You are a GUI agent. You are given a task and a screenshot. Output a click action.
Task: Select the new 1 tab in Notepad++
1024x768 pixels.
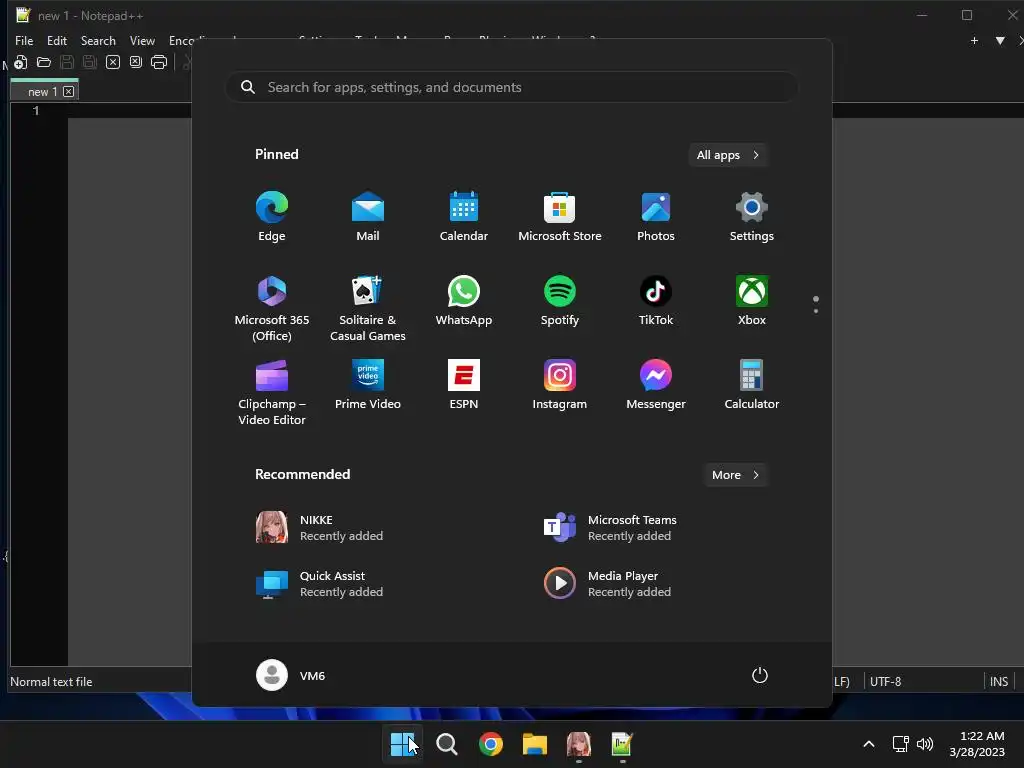(x=41, y=91)
